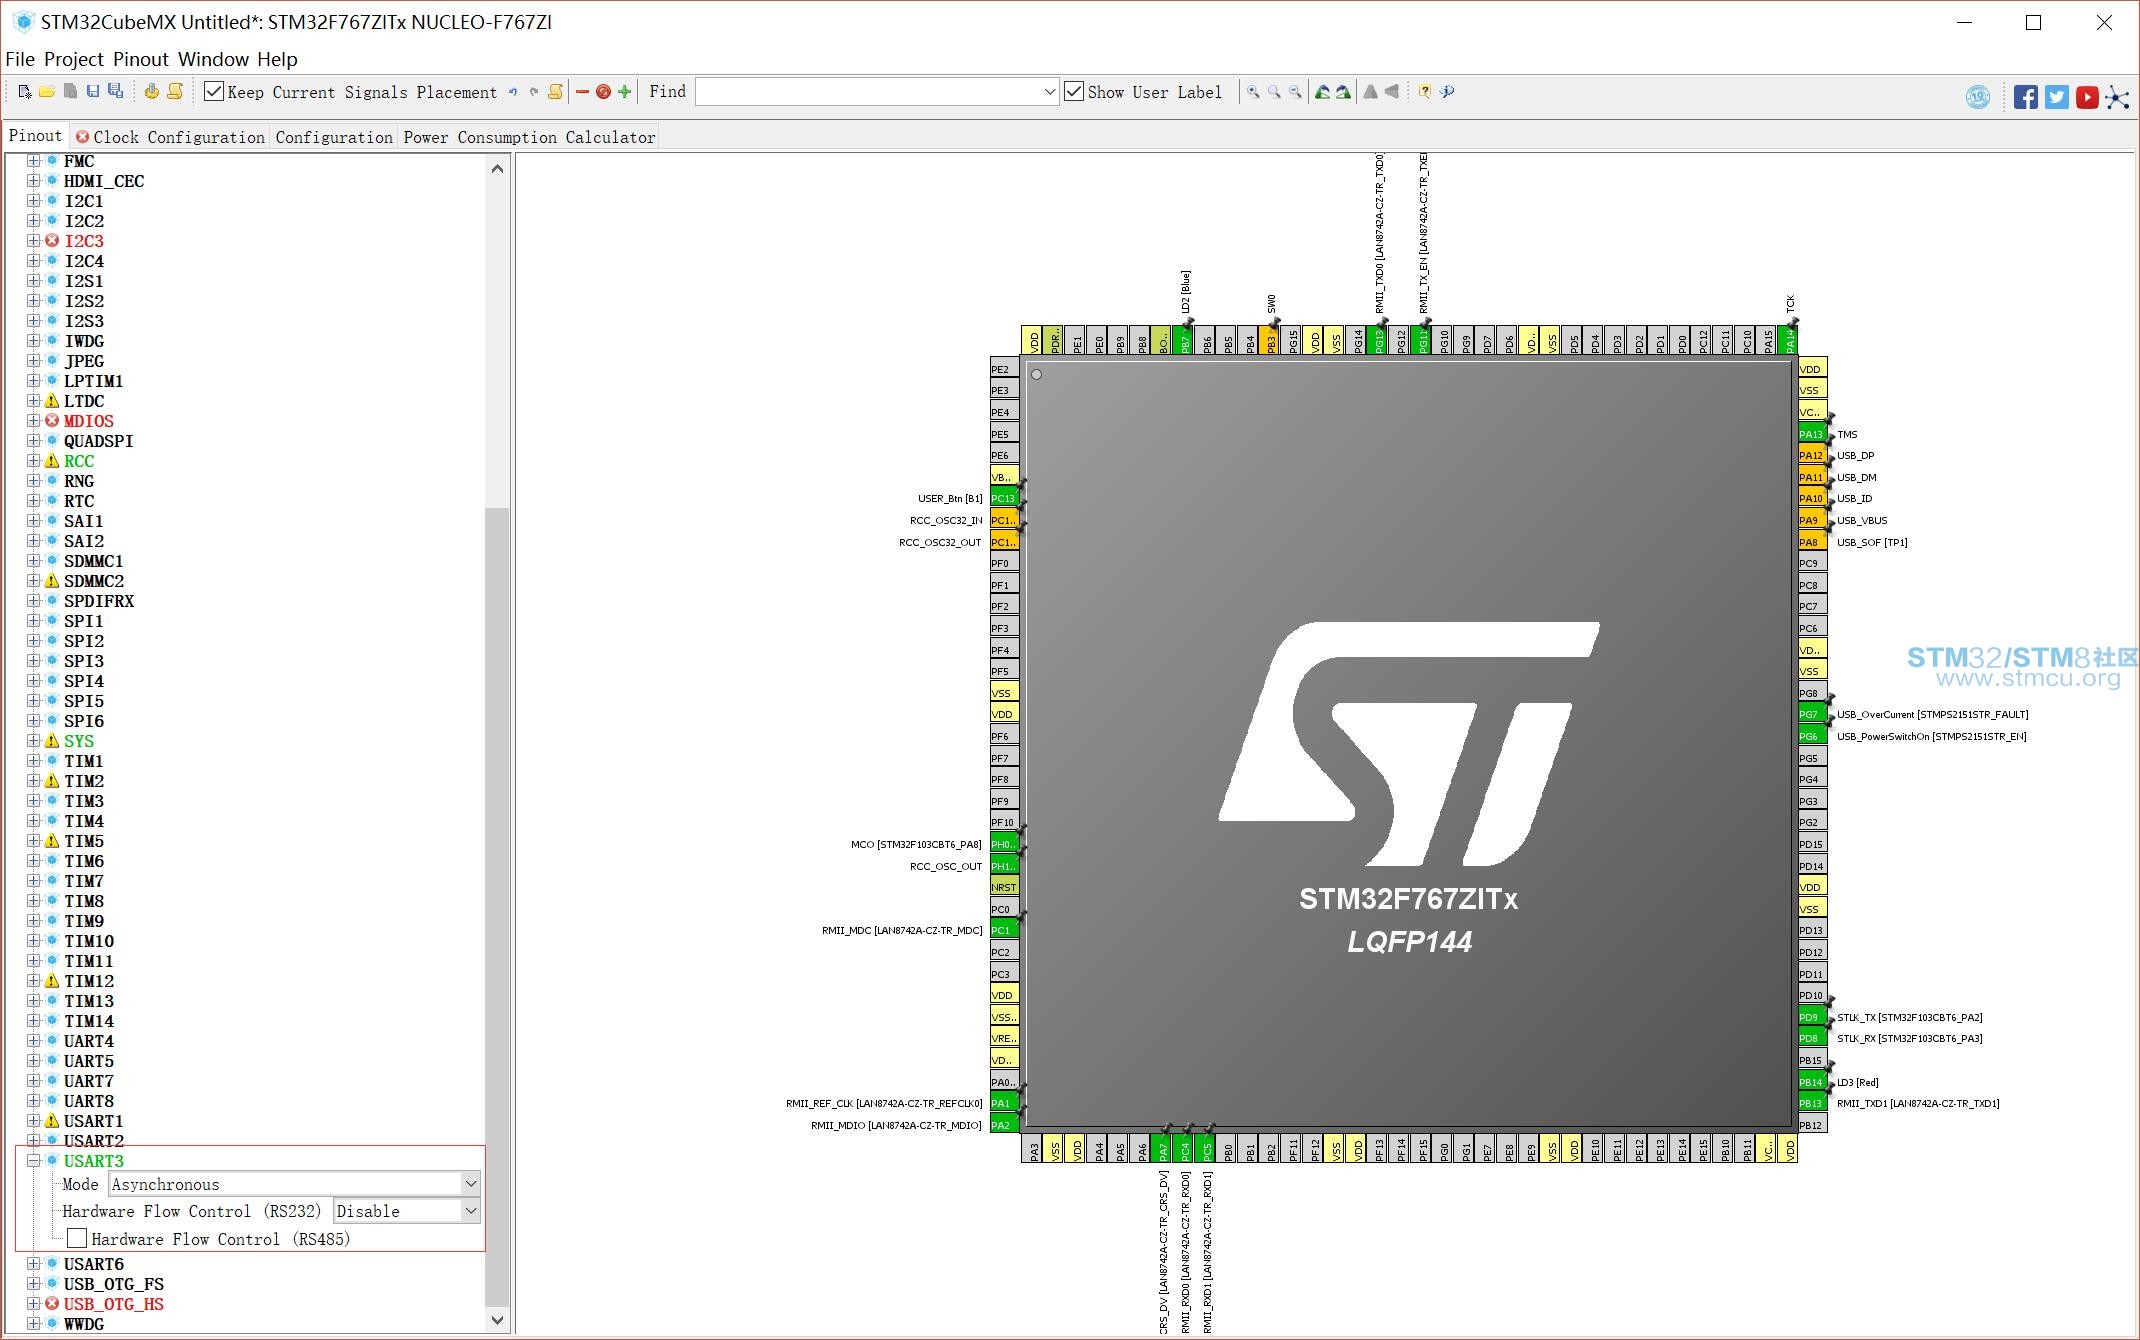Click the PD9 pin labeled STLK_TX
Image resolution: width=2140 pixels, height=1340 pixels.
point(1812,1017)
